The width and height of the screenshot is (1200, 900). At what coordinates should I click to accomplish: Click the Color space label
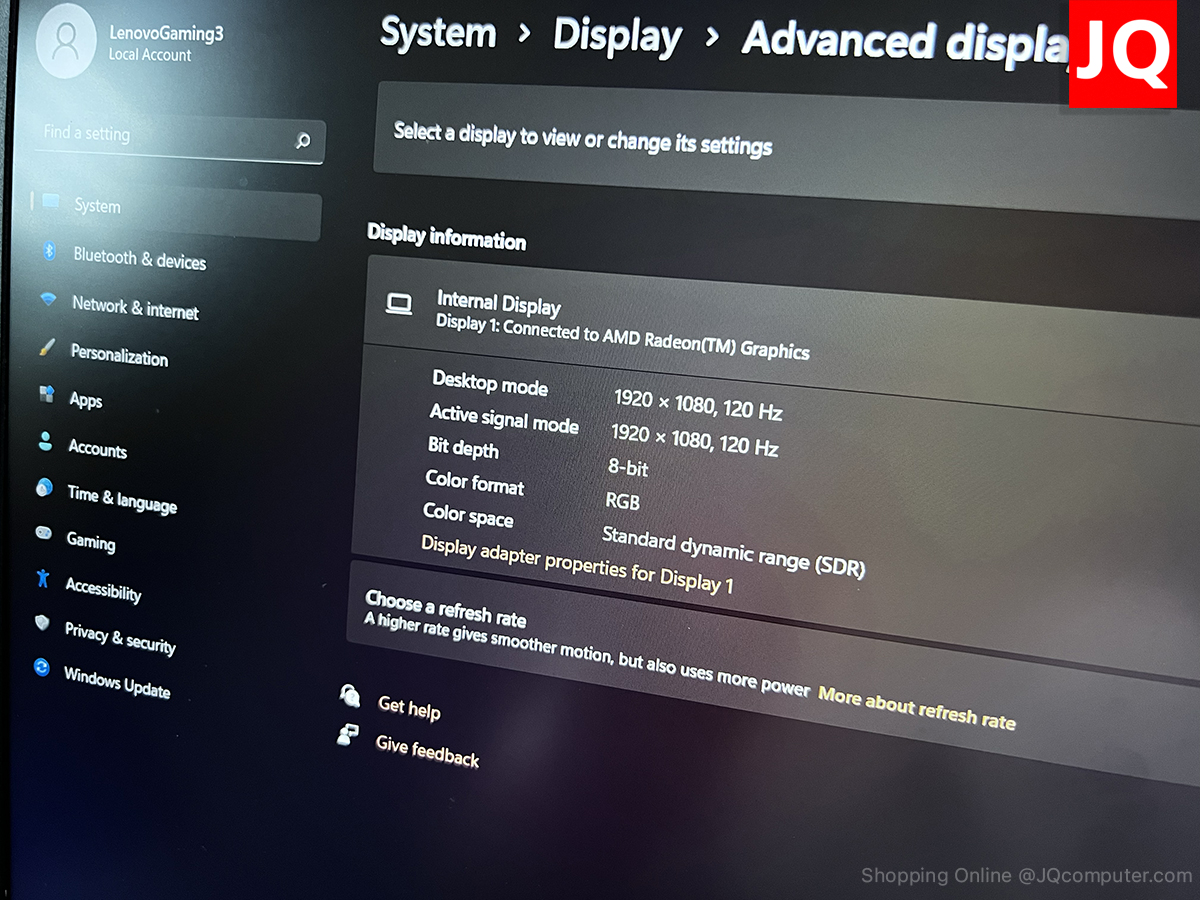pyautogui.click(x=468, y=514)
